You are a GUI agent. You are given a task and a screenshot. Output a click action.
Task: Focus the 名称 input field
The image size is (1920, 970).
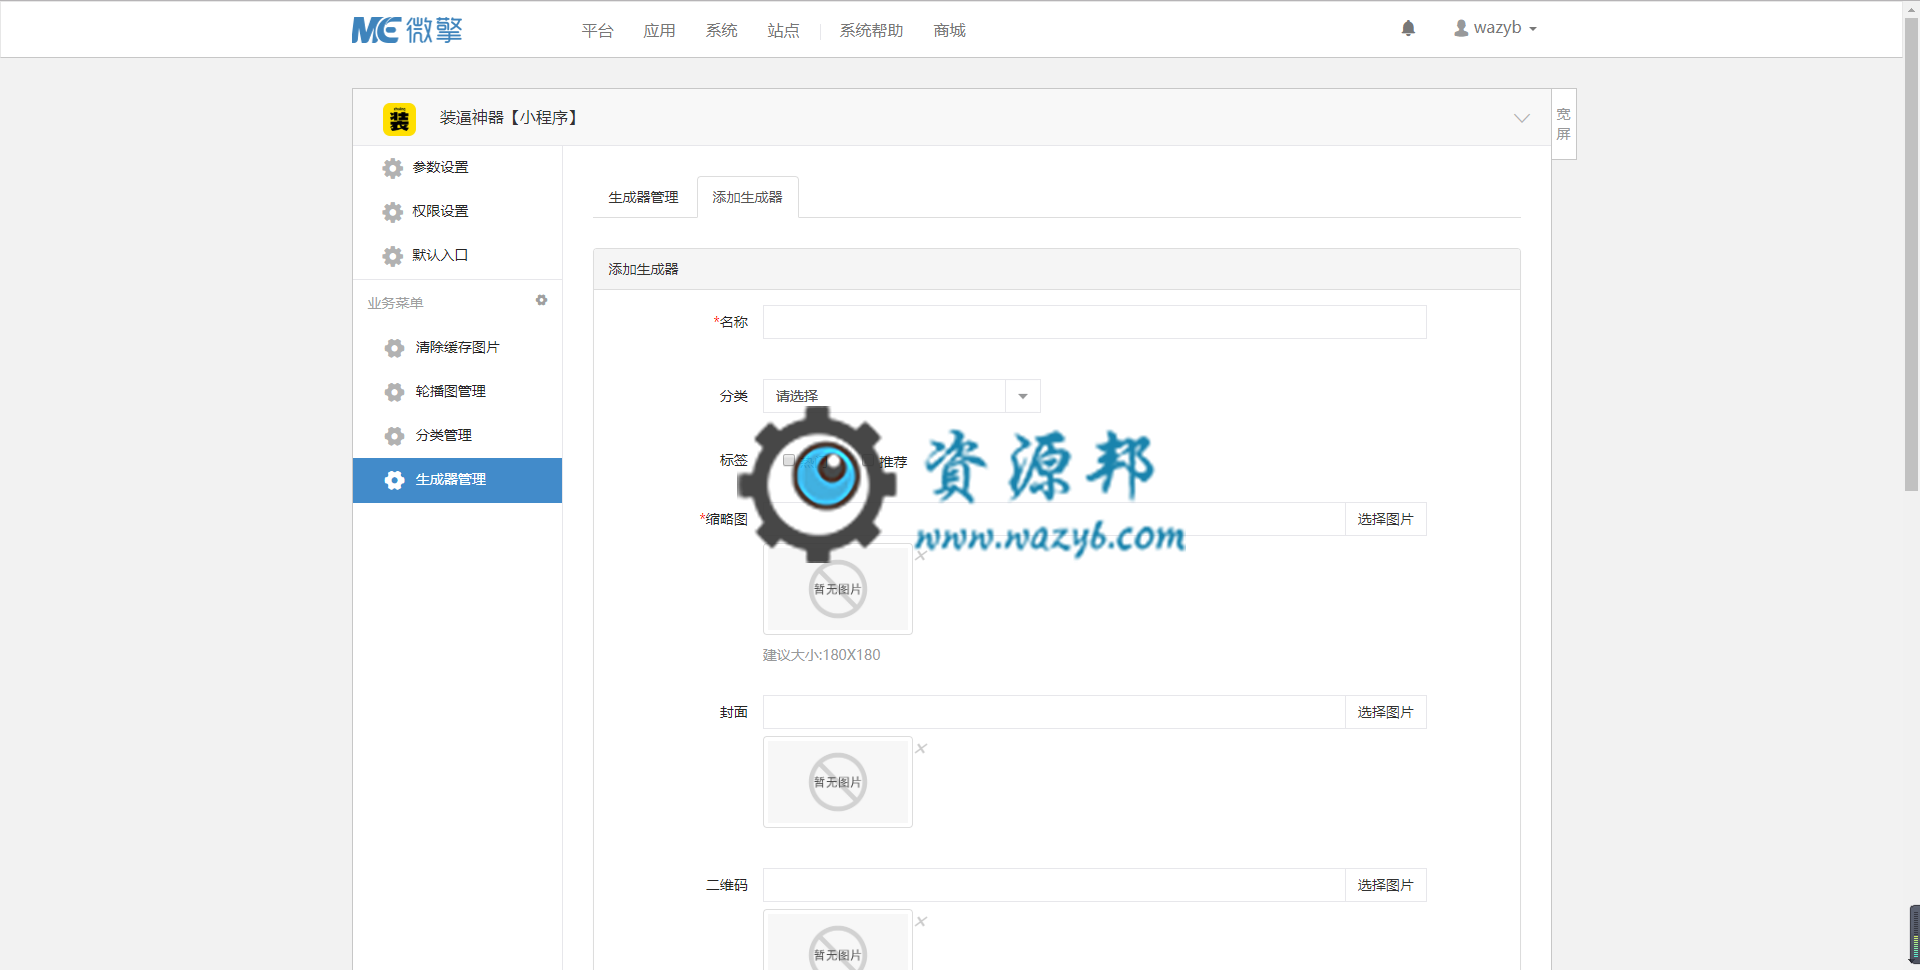click(x=1094, y=322)
